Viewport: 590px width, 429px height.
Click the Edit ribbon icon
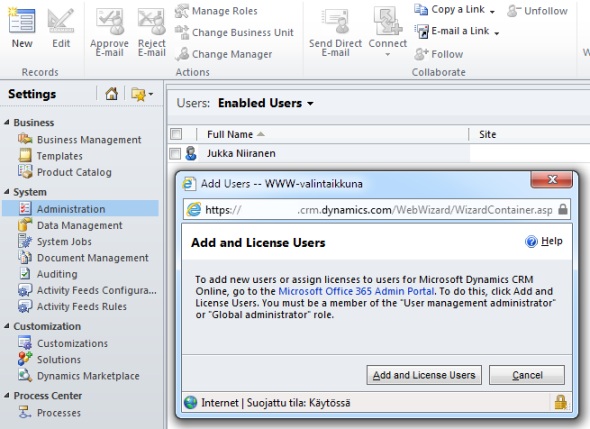tap(61, 21)
